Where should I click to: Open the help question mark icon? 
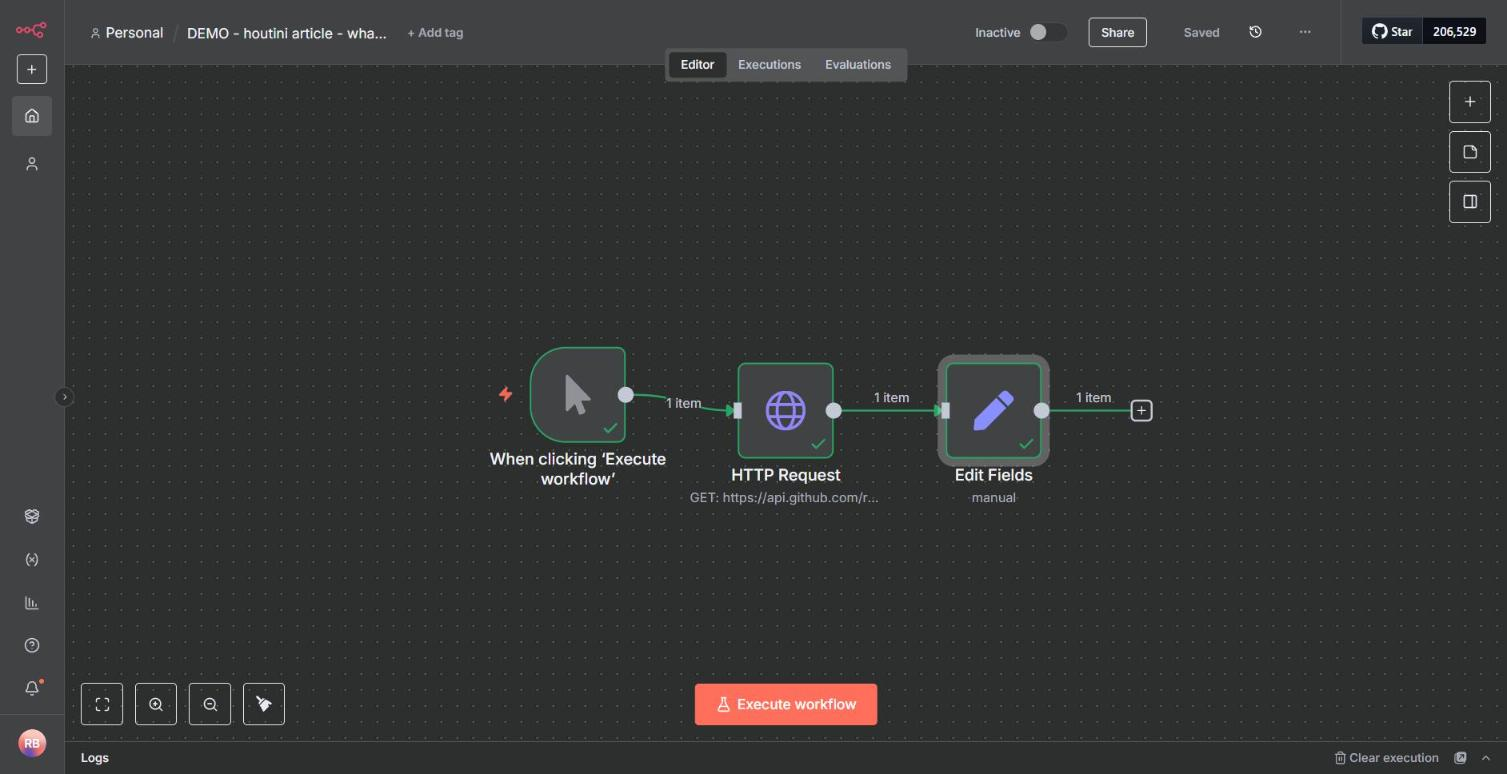pyautogui.click(x=32, y=645)
